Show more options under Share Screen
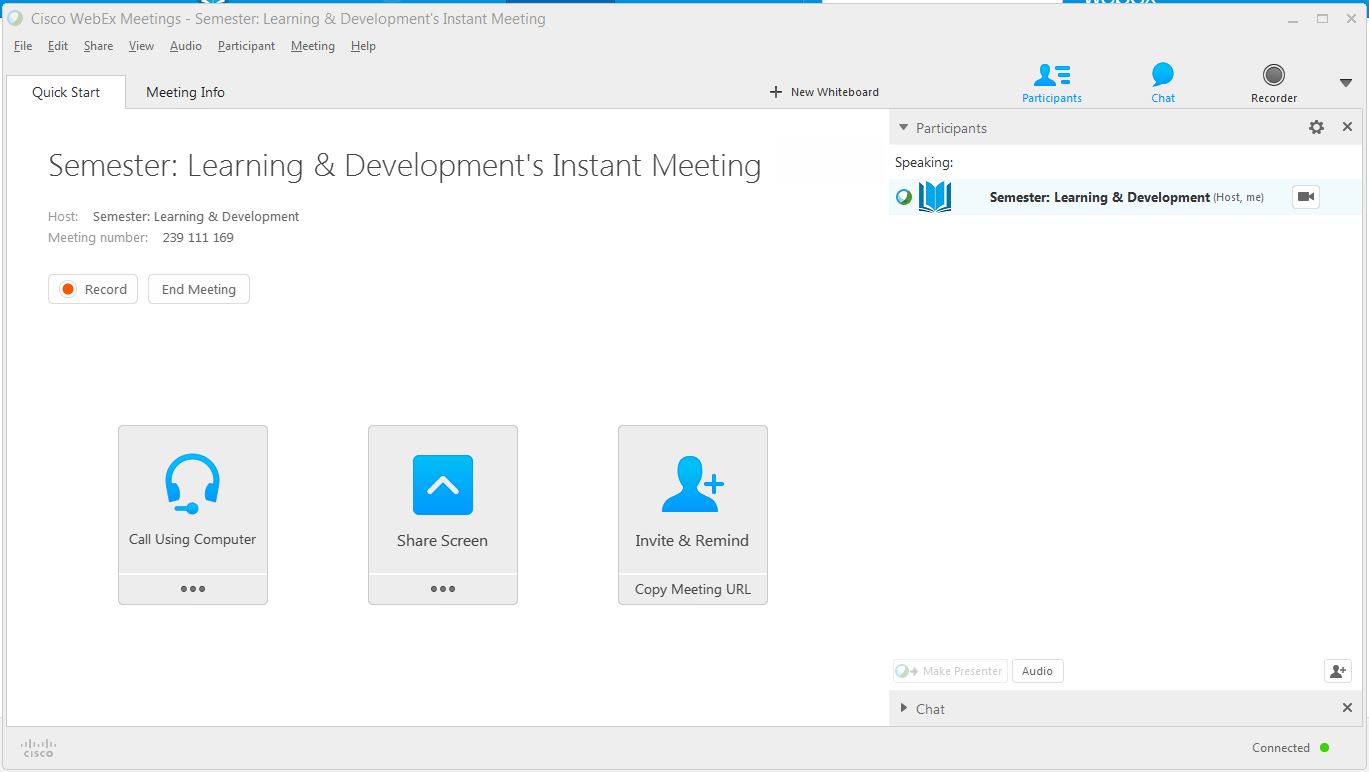Viewport: 1369px width, 772px height. [x=443, y=589]
